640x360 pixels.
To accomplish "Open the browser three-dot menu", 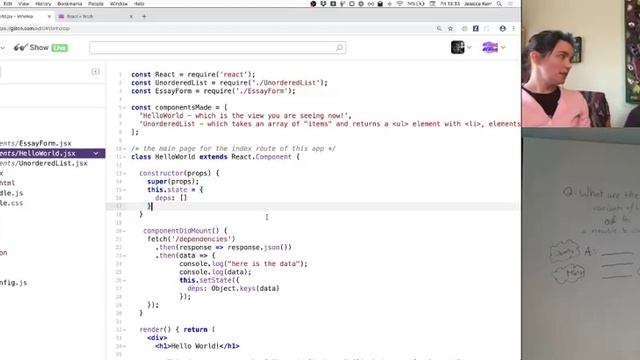I will (513, 29).
